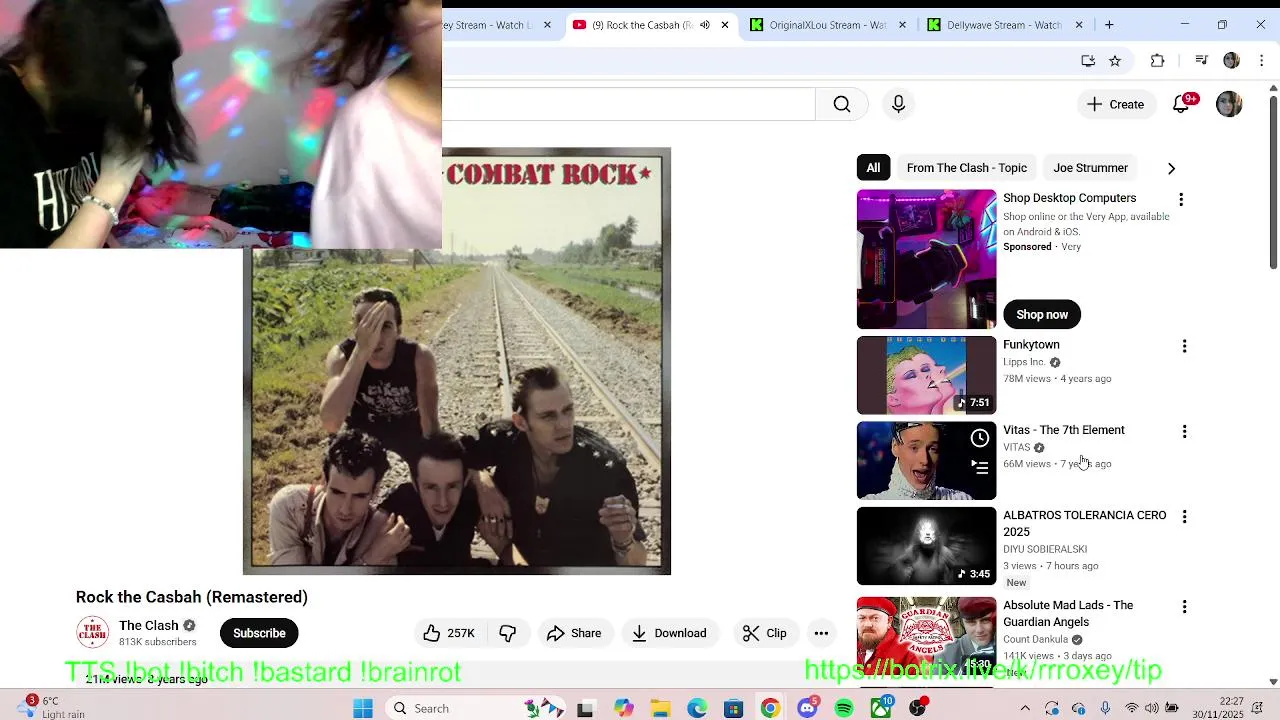
Task: Open YouTube notifications bell
Action: pyautogui.click(x=1181, y=104)
